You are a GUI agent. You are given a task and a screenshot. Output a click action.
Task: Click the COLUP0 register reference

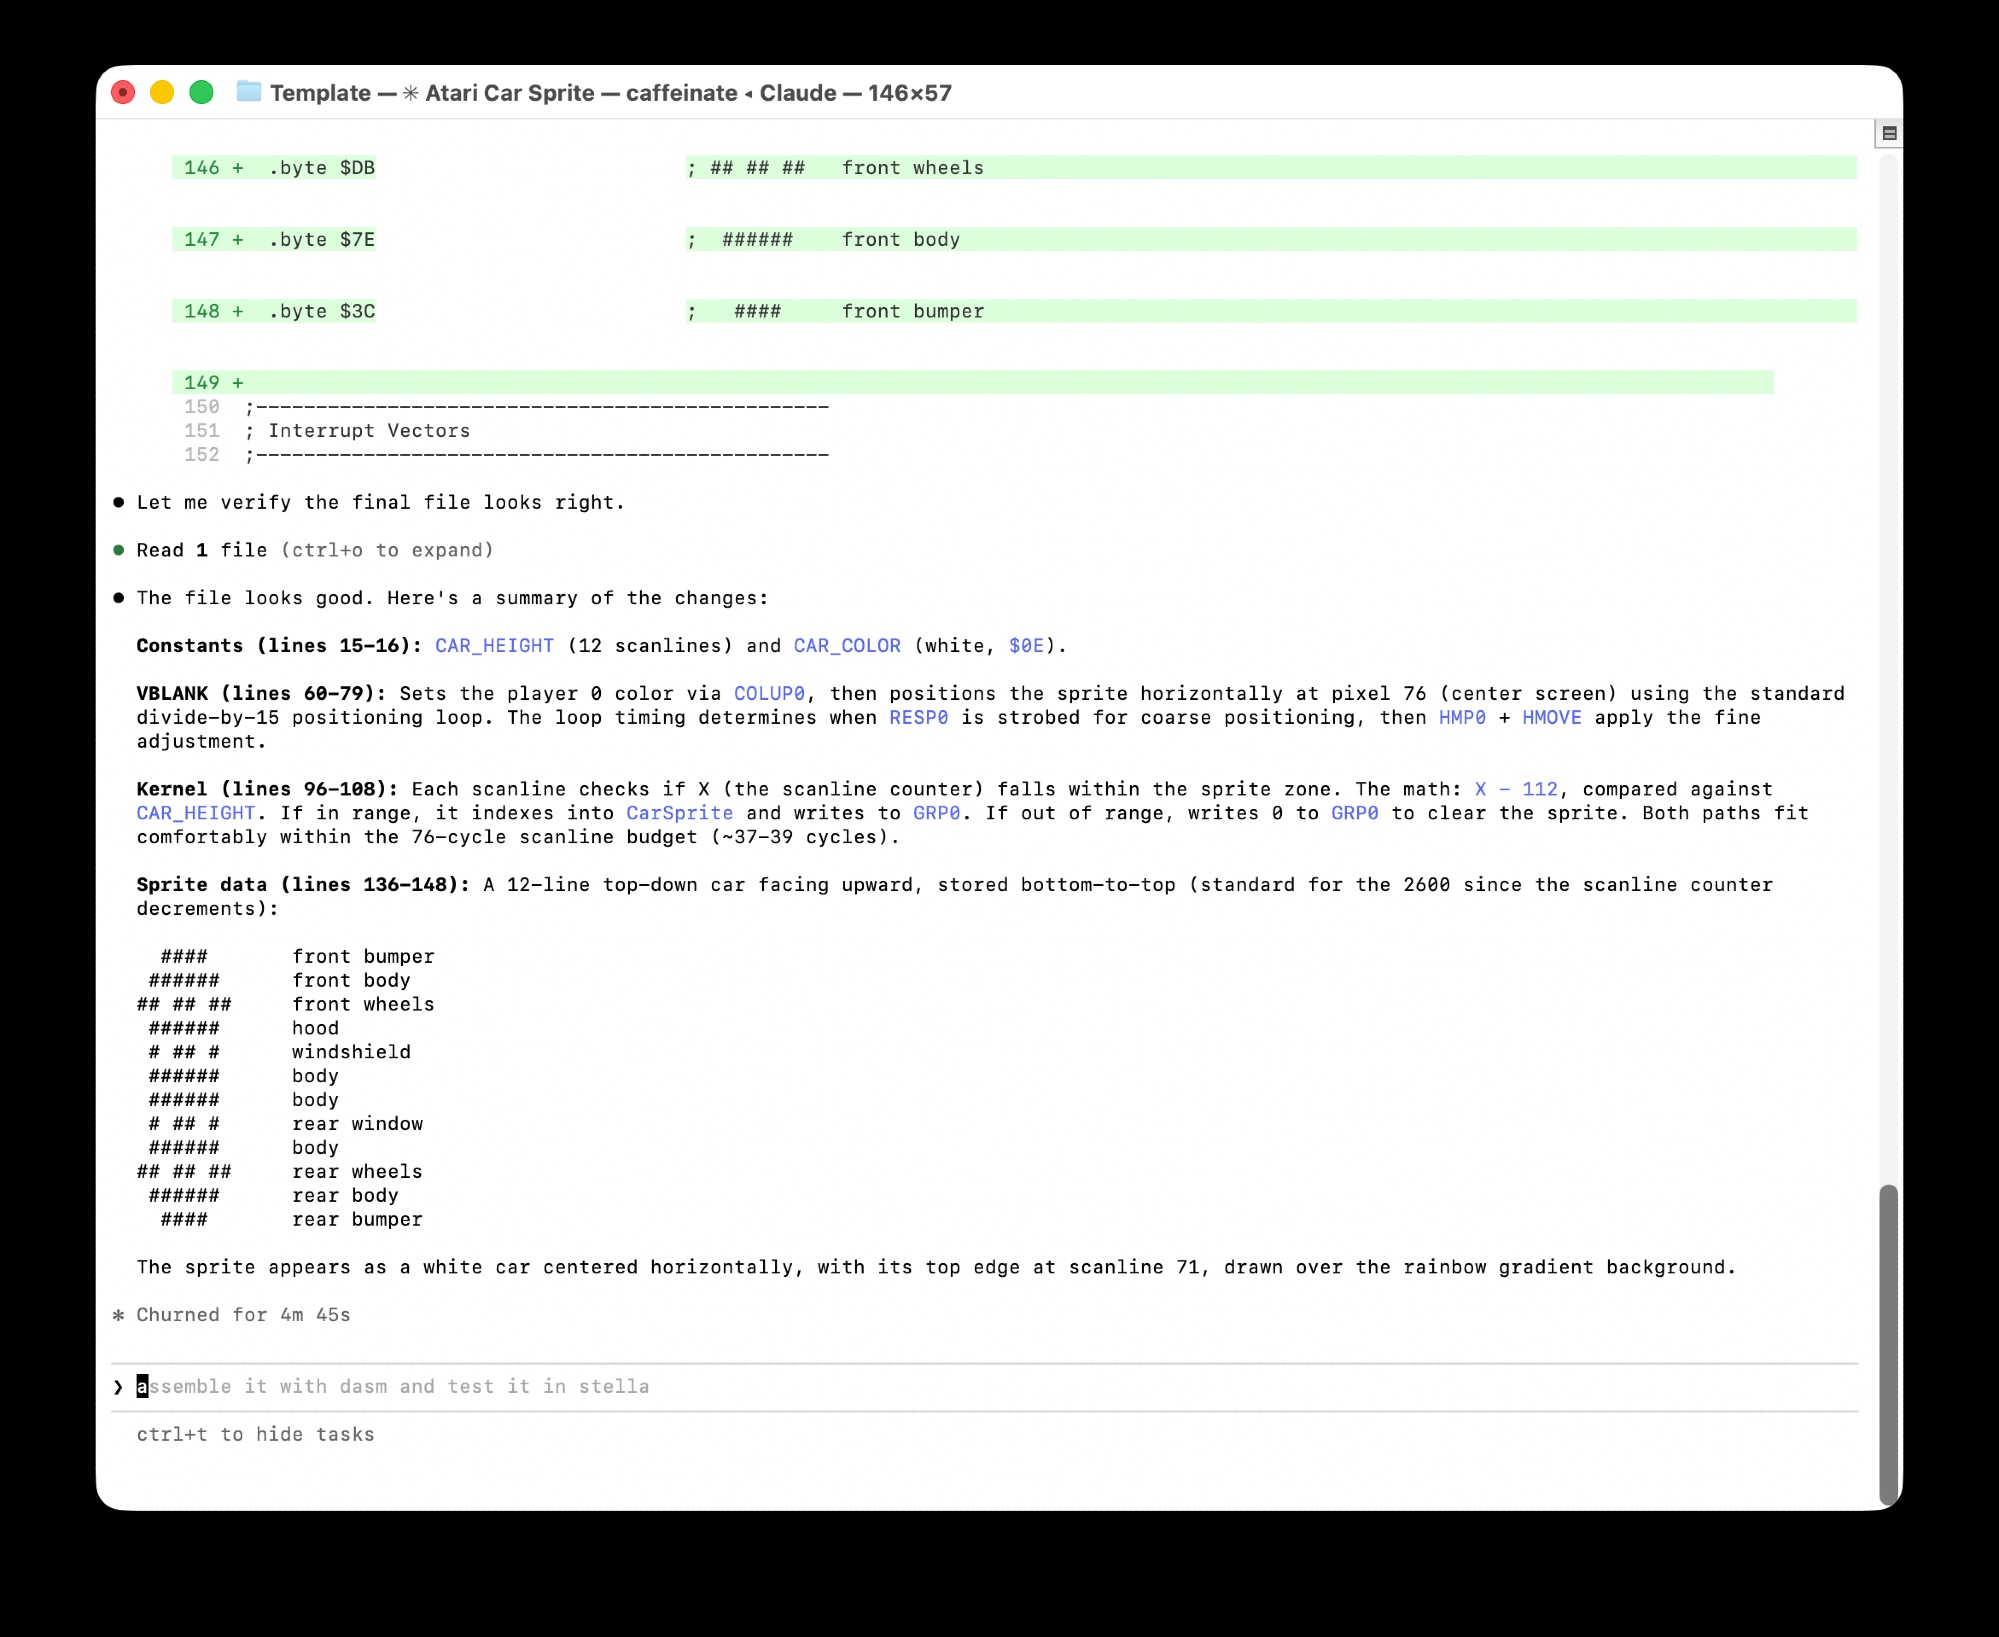768,694
